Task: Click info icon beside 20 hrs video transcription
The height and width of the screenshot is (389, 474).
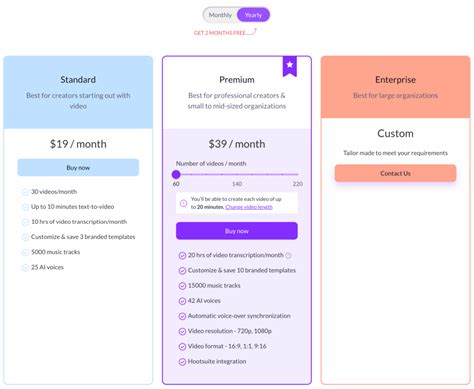Action: pos(288,255)
